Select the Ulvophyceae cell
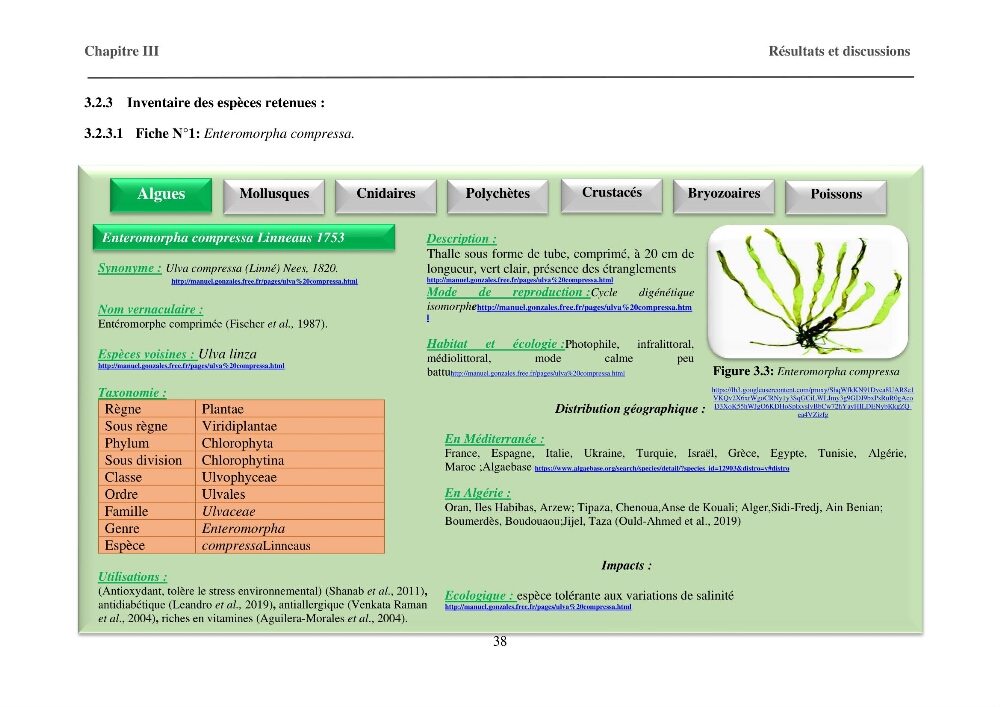 tap(290, 477)
